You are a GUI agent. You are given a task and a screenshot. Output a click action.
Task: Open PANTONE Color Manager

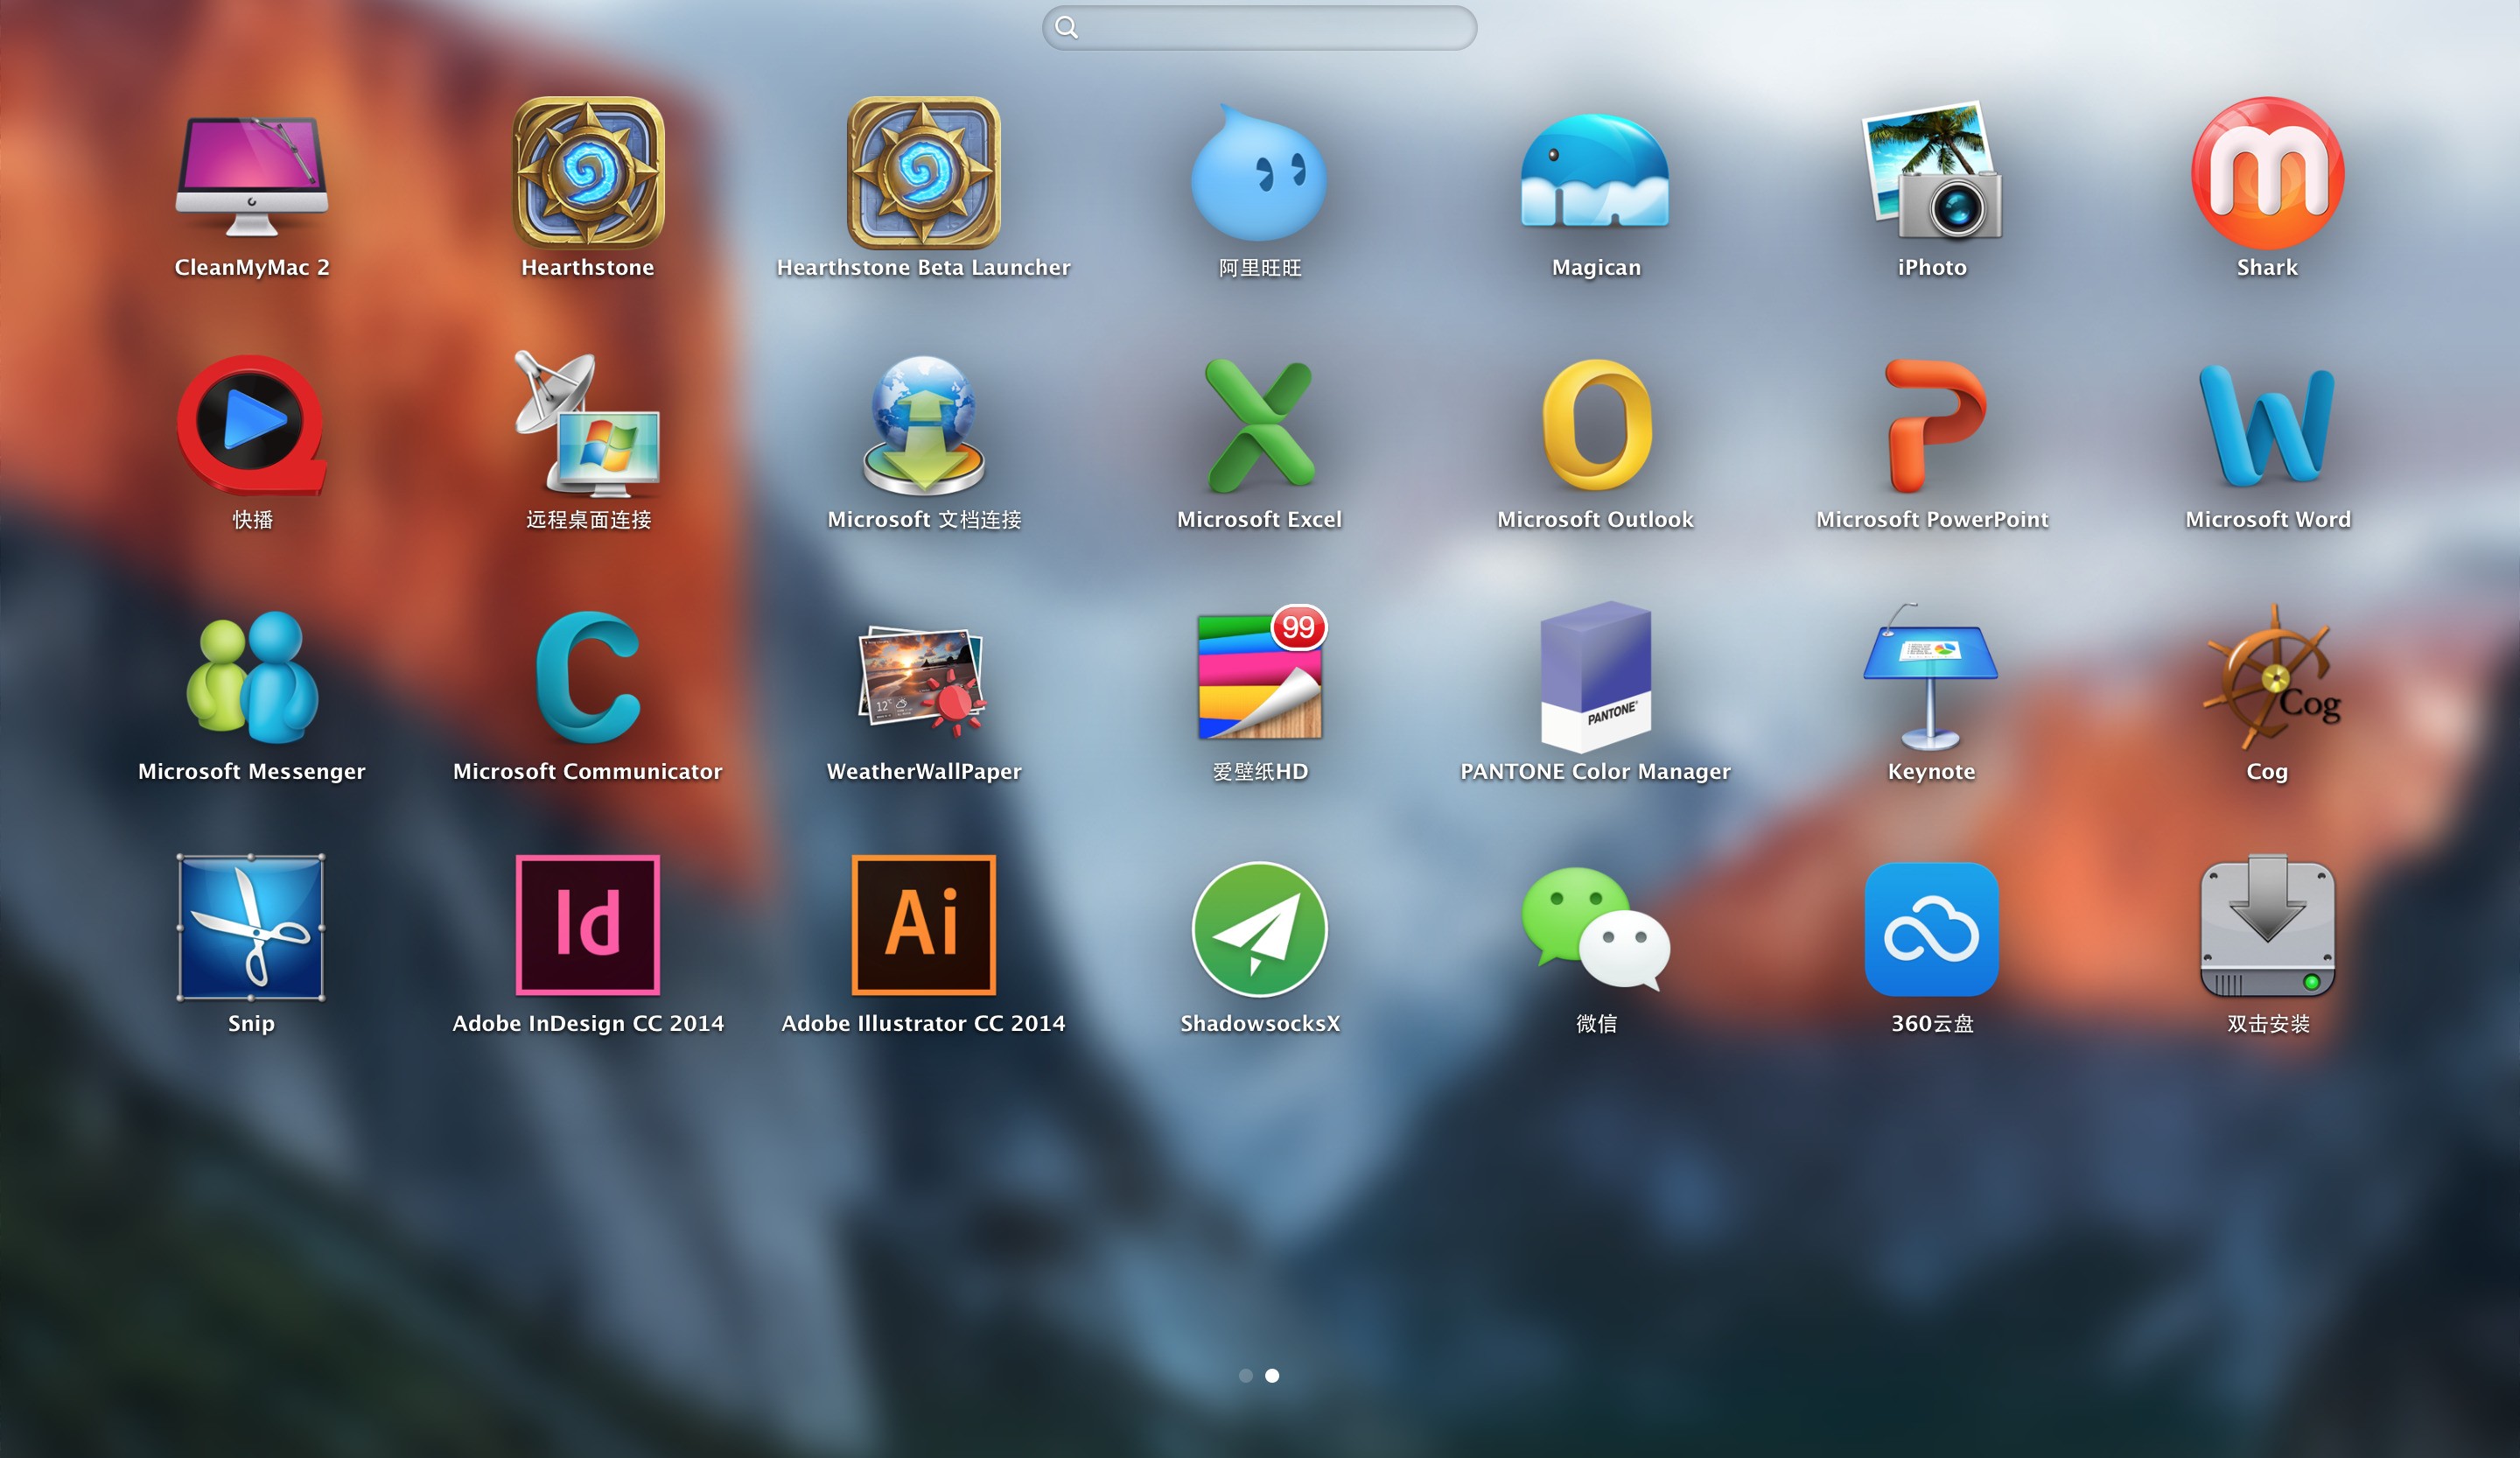[x=1595, y=678]
